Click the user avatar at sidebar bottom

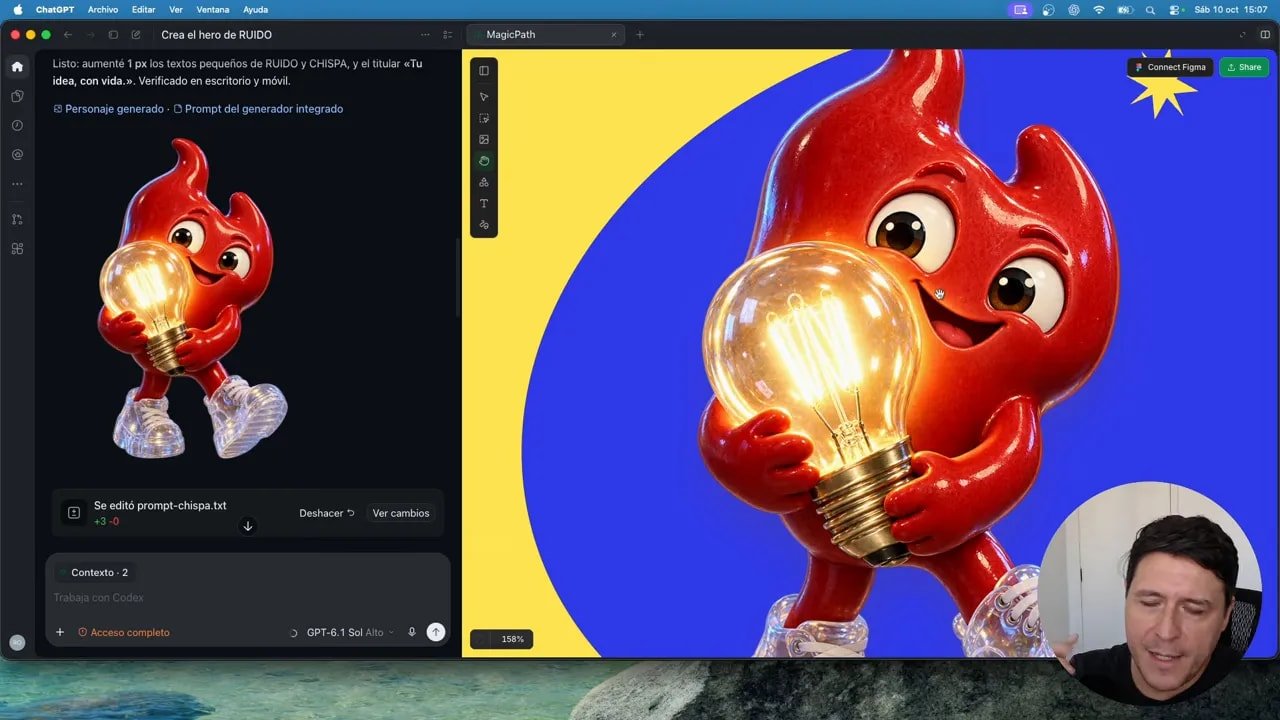tap(17, 642)
